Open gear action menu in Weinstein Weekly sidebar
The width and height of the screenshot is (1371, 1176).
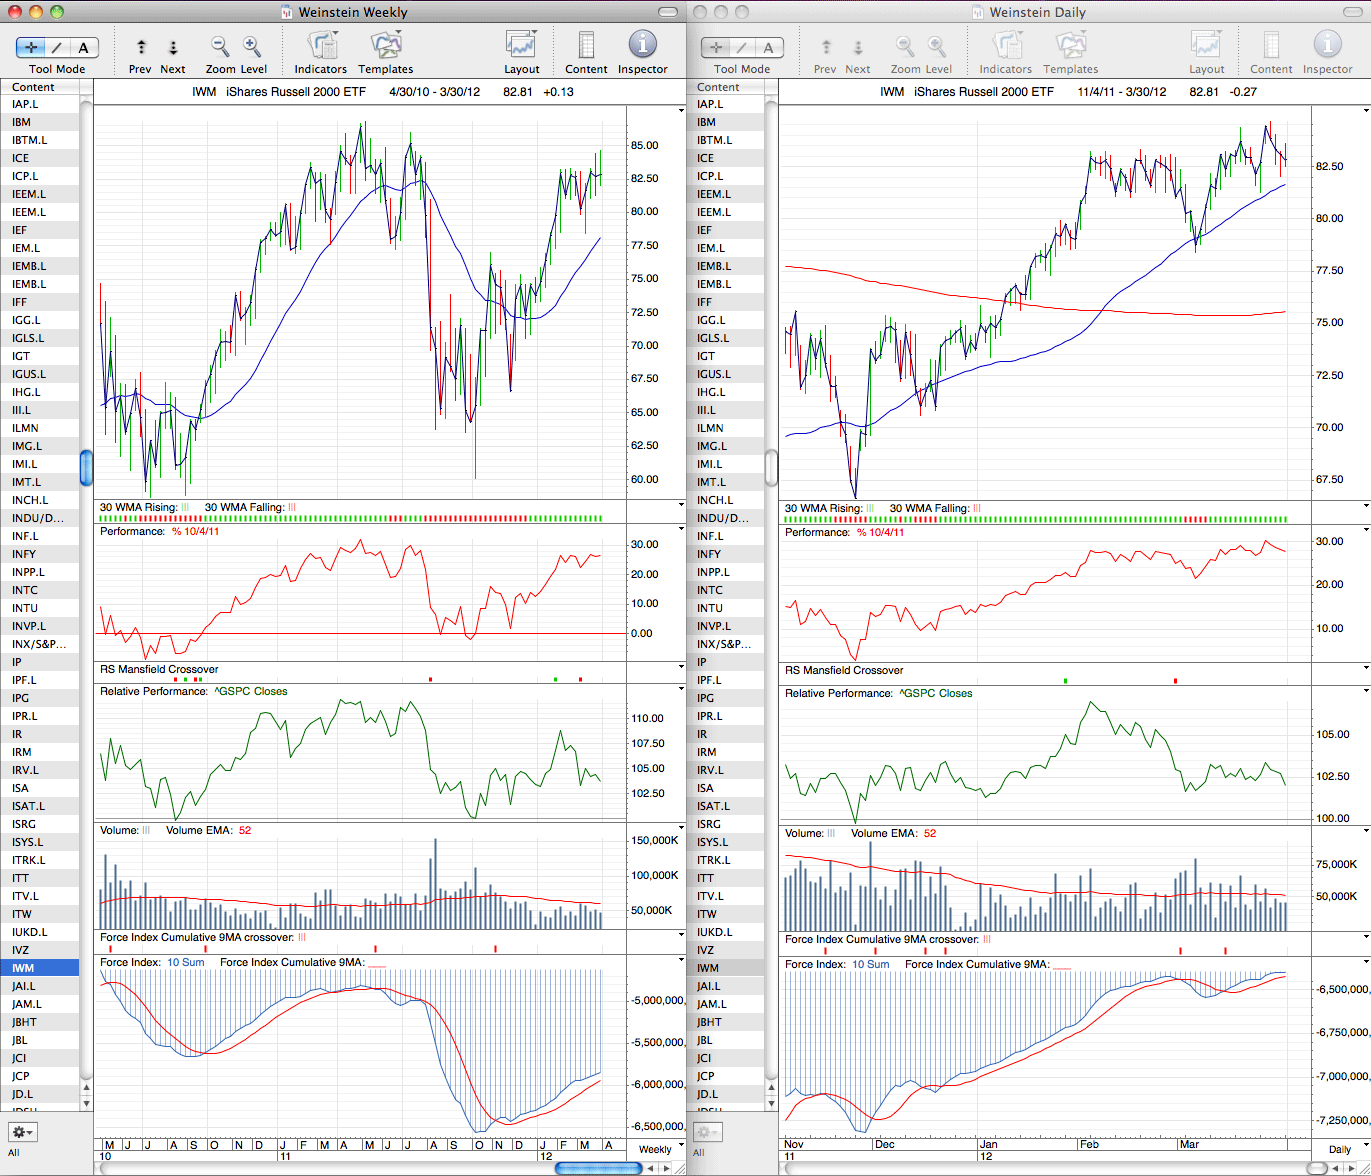tap(22, 1132)
